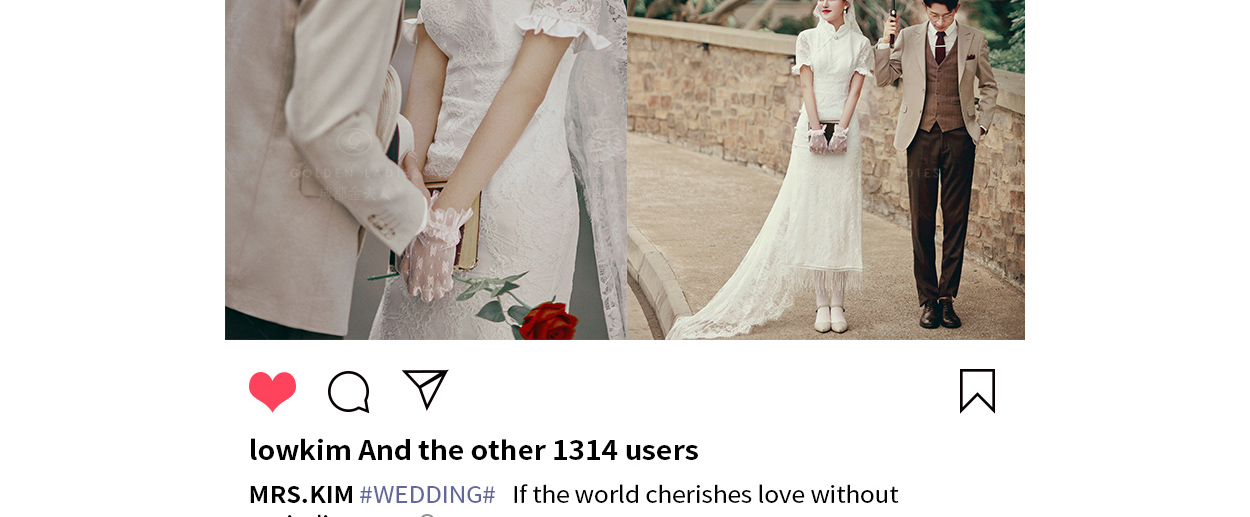
Task: View the other 1314 users who liked
Action: (x=529, y=450)
